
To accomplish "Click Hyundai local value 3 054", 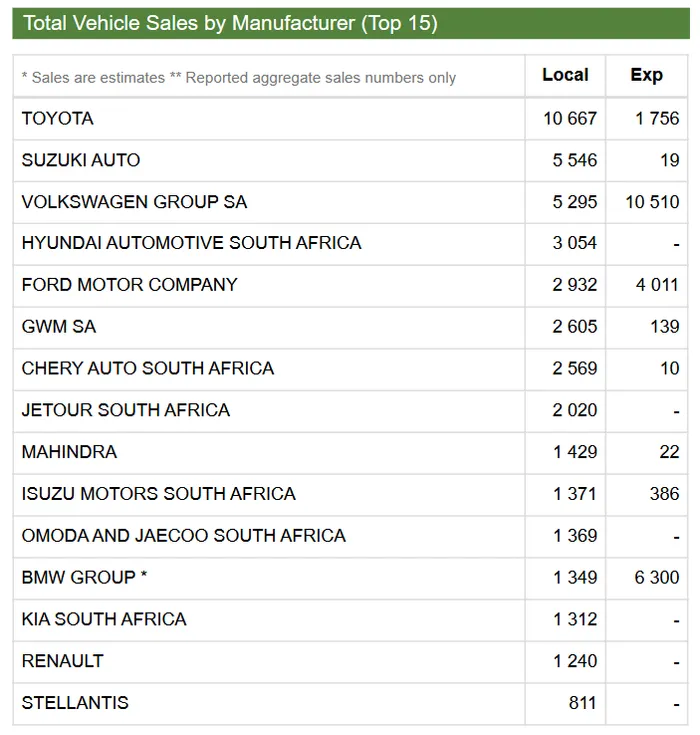I will tap(575, 243).
